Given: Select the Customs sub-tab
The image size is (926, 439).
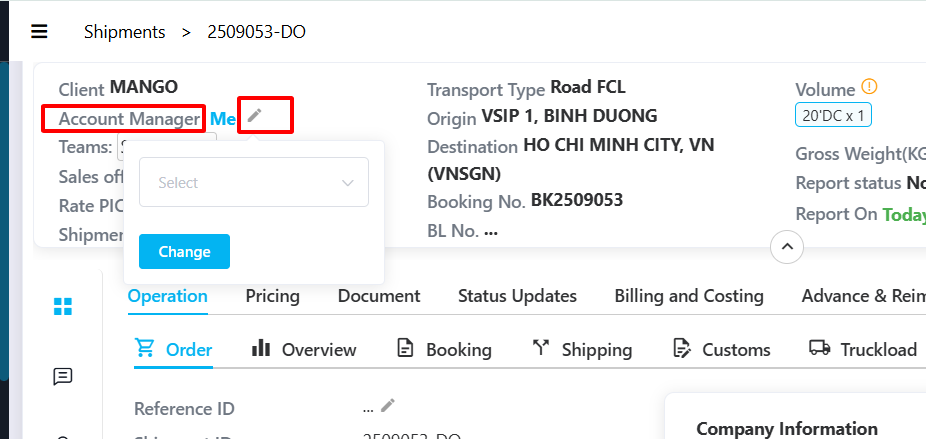Looking at the screenshot, I should point(722,350).
